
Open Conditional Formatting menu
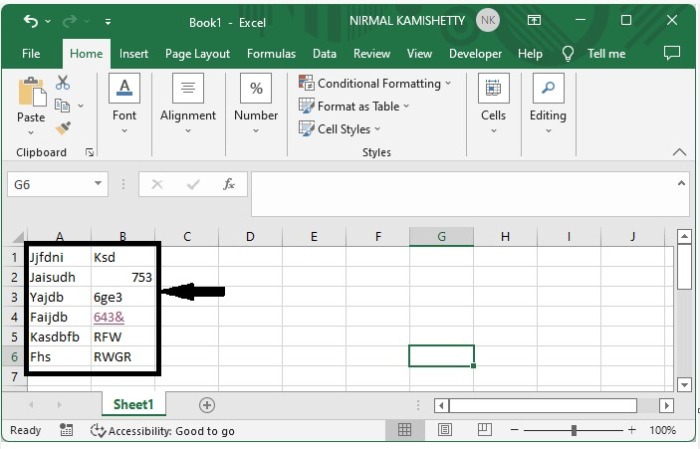tap(375, 83)
